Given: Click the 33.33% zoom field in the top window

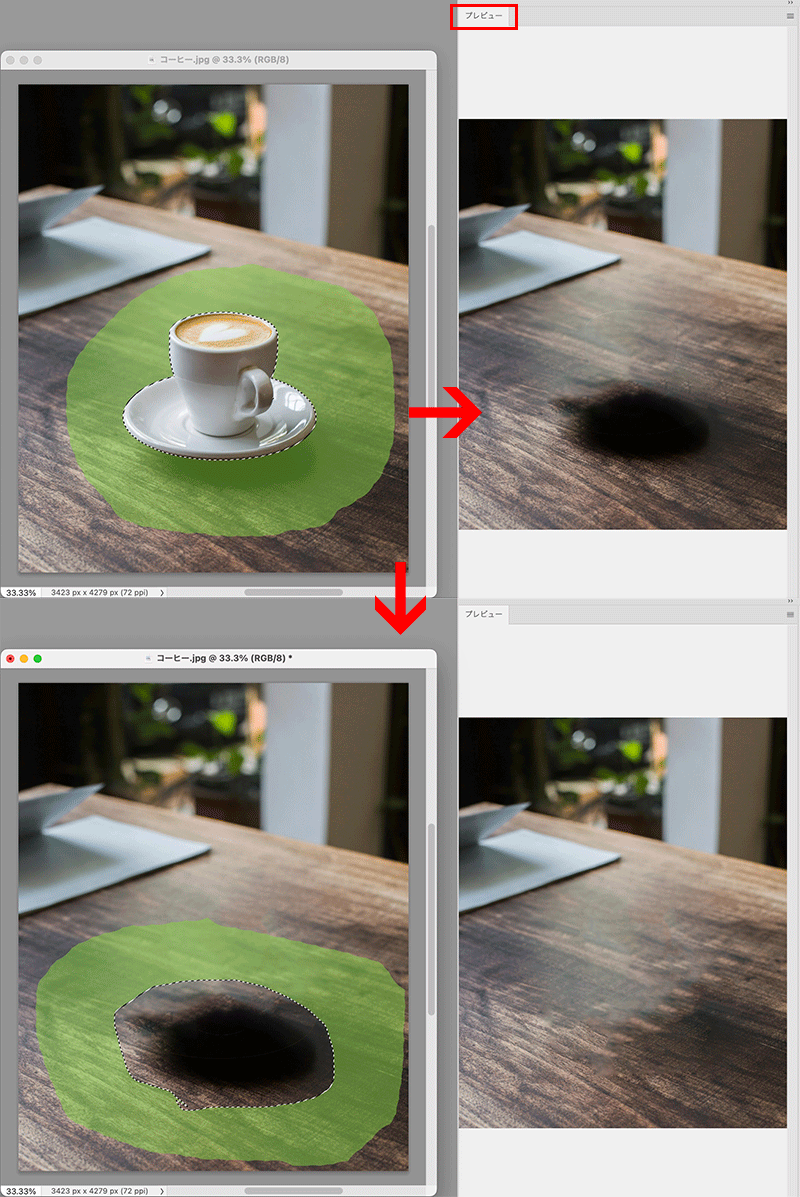Looking at the screenshot, I should [x=19, y=593].
